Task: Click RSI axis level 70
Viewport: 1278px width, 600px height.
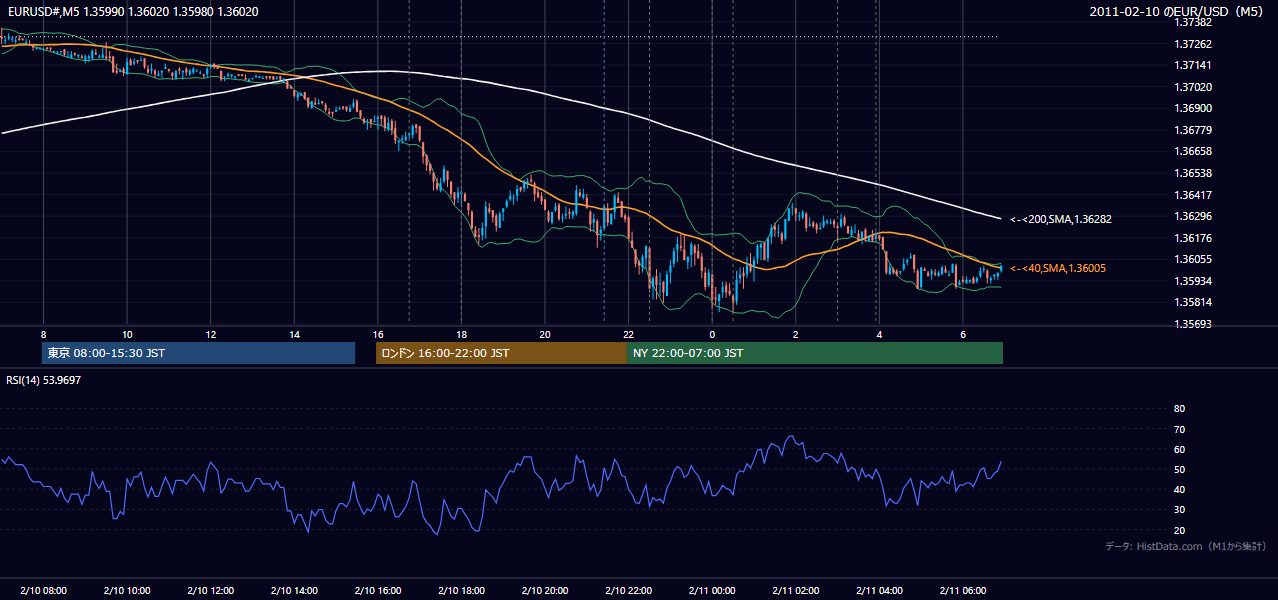Action: pos(1179,429)
